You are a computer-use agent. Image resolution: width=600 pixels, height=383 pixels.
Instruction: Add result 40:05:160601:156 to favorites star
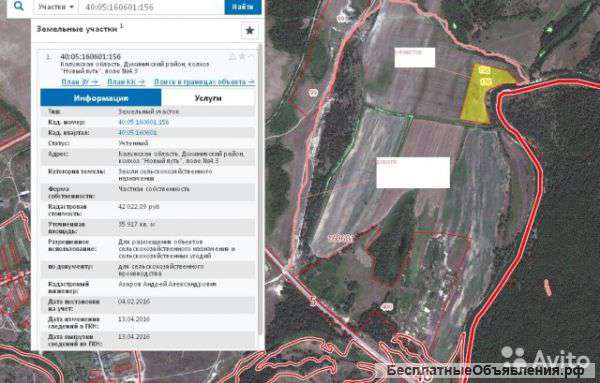click(241, 57)
